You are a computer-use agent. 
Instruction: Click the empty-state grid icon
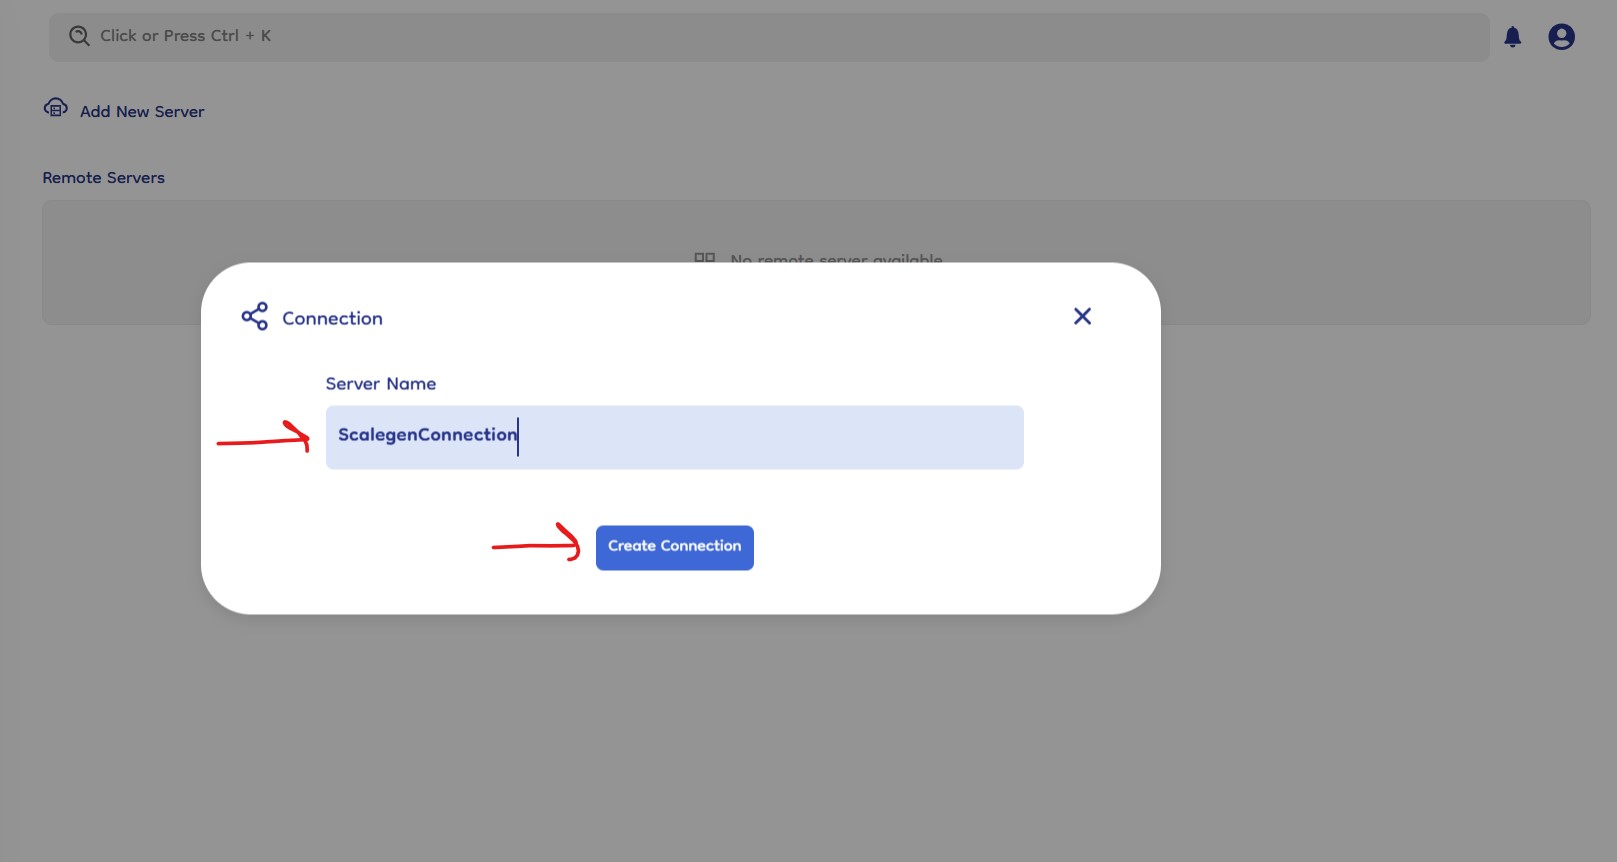(x=704, y=257)
